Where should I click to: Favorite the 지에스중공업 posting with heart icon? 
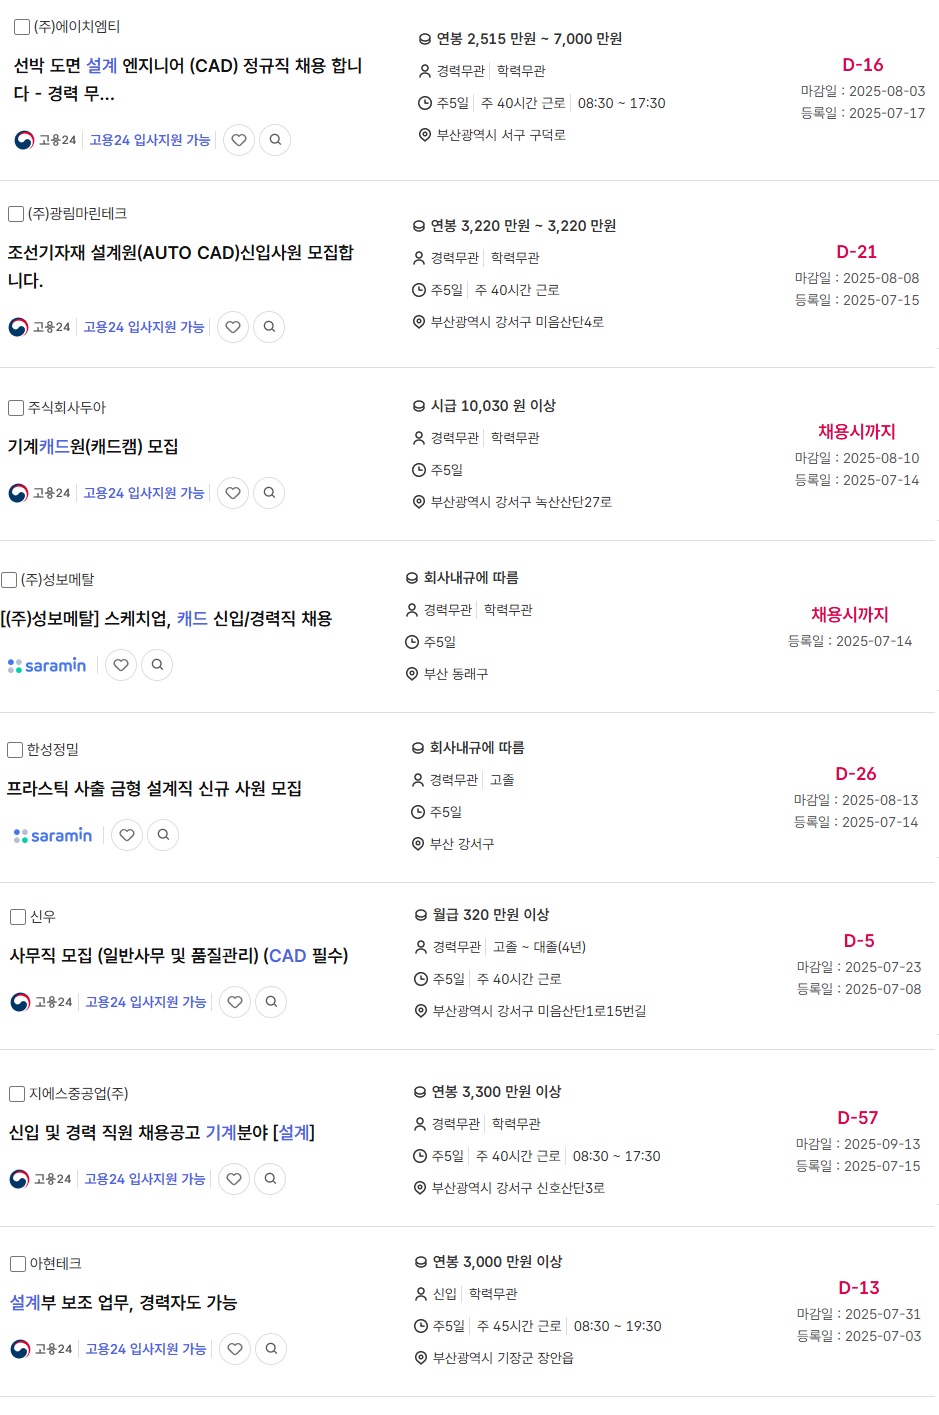click(234, 1179)
